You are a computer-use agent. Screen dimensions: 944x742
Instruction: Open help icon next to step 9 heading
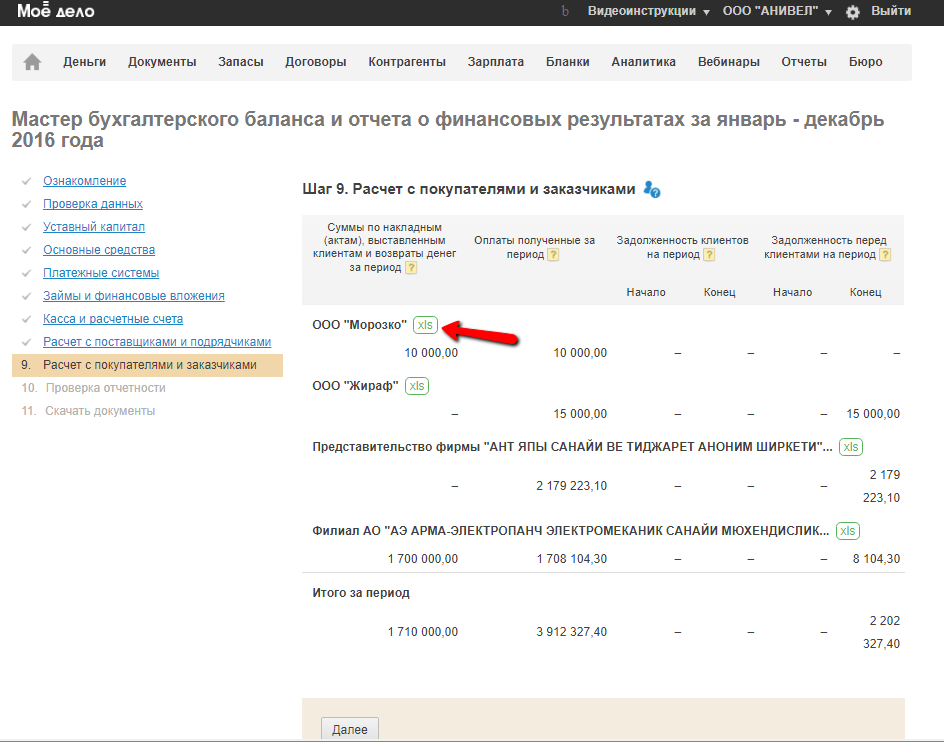pos(652,190)
